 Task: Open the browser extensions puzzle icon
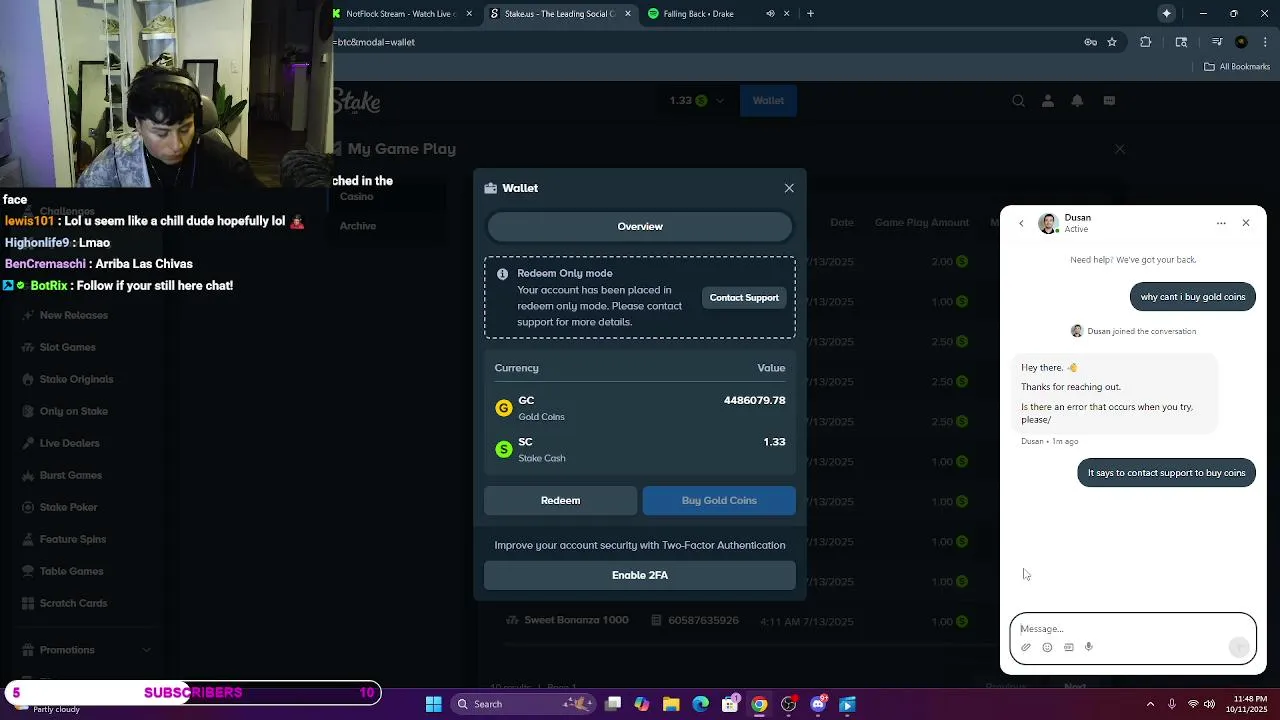tap(1146, 42)
